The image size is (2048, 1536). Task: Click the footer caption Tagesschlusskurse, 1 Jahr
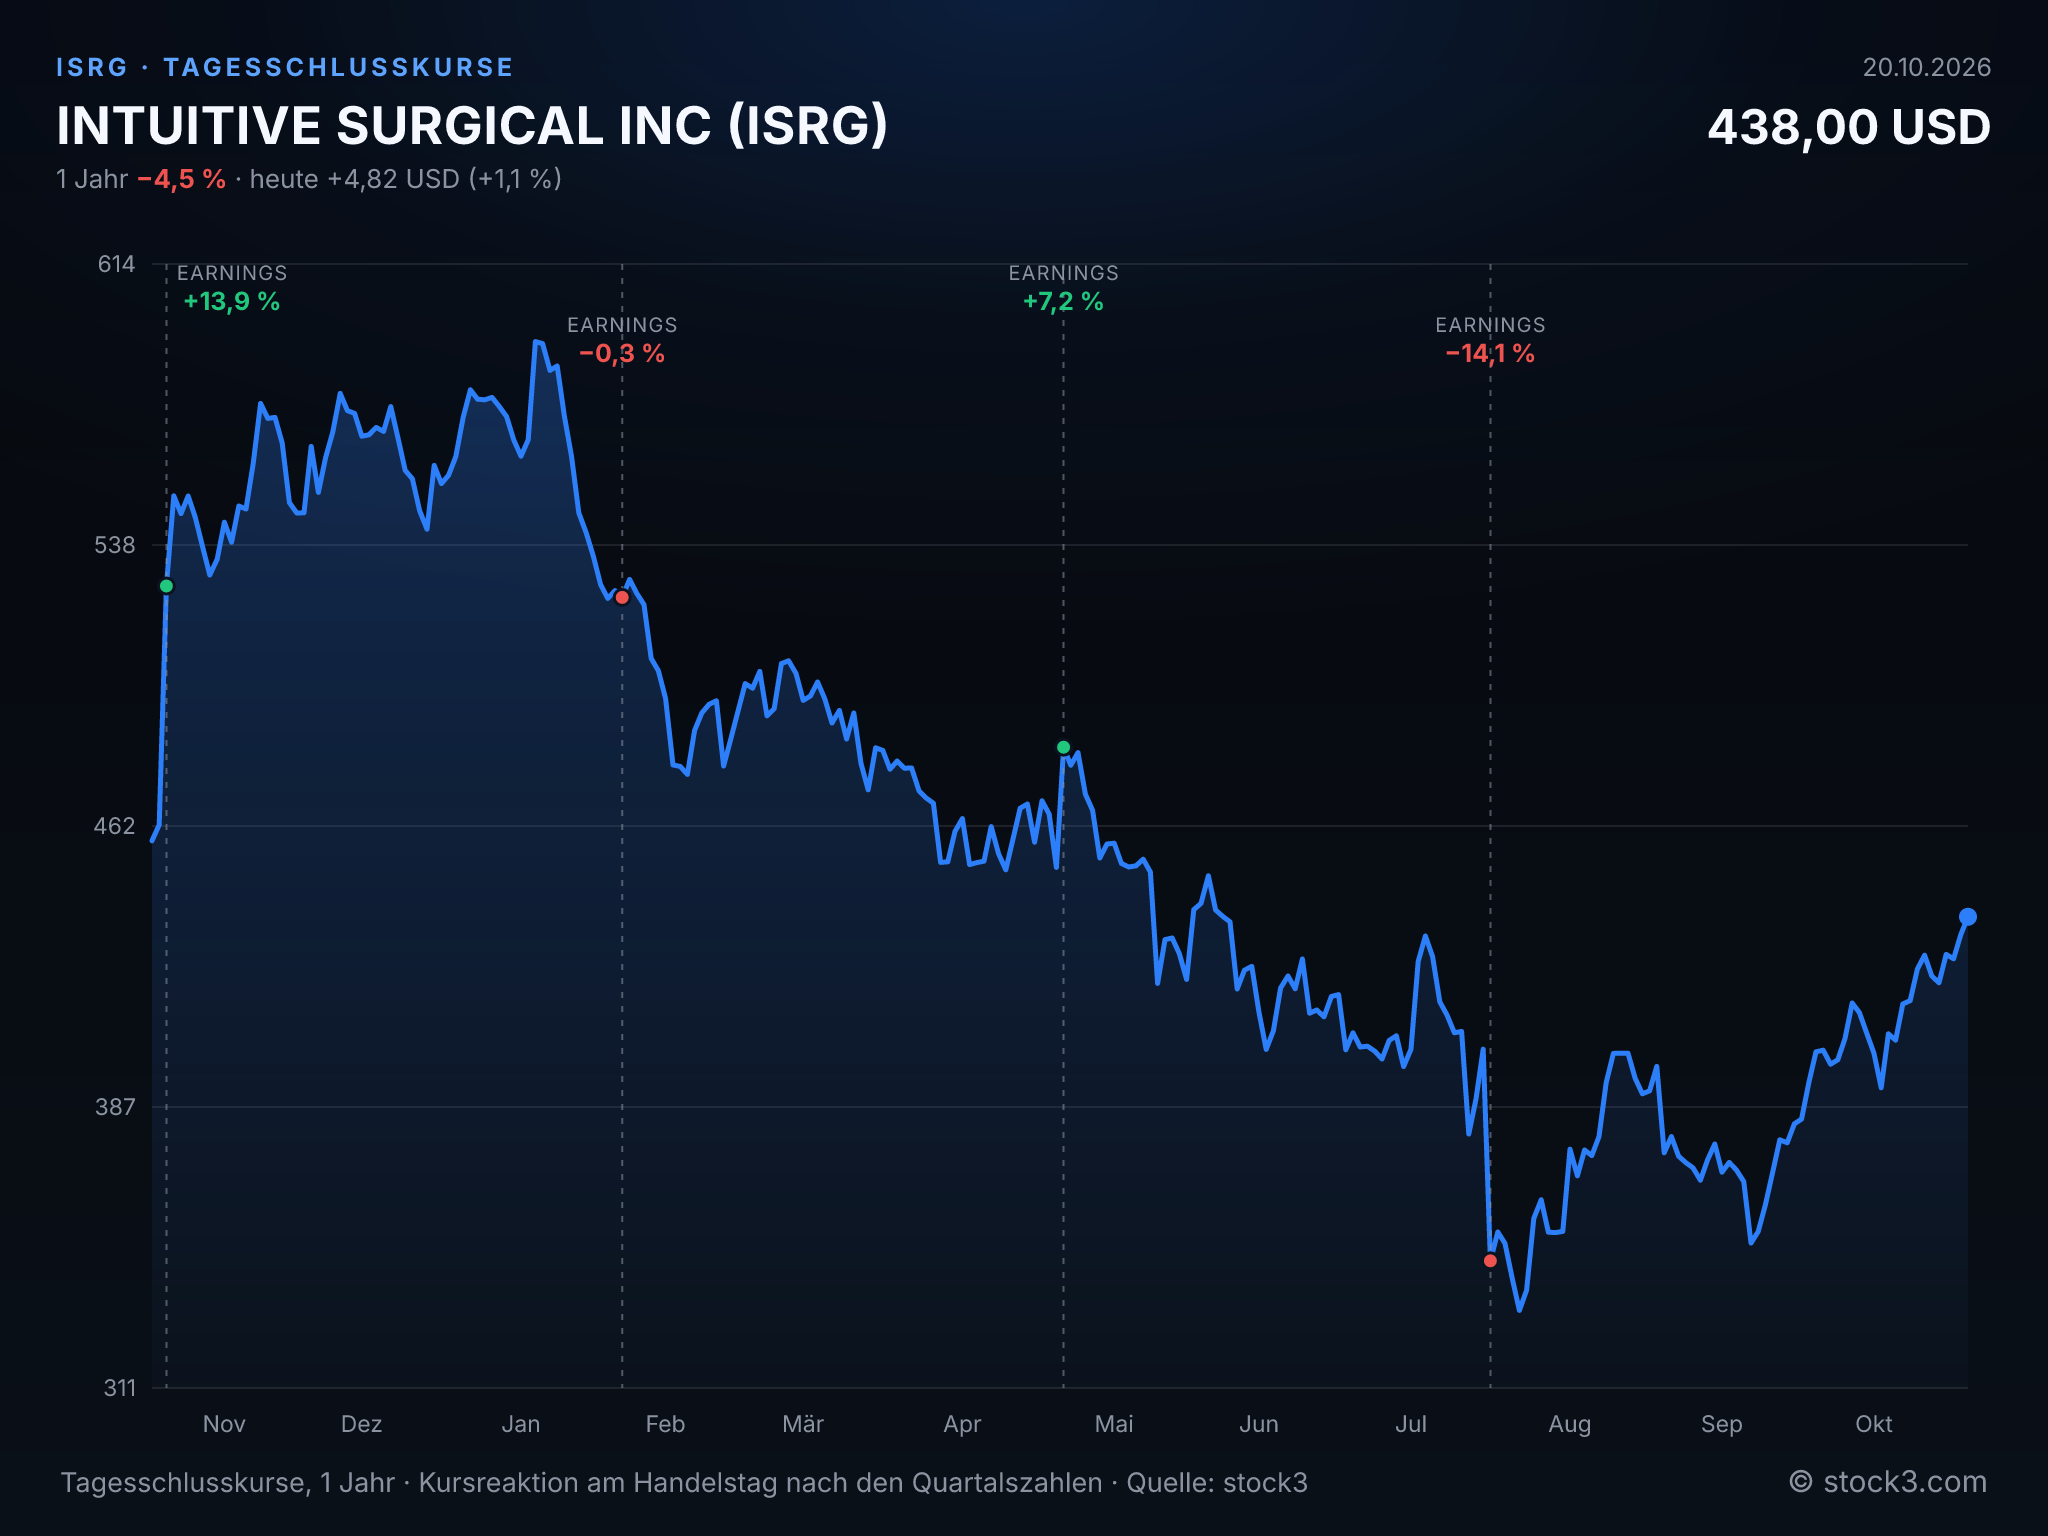[x=227, y=1482]
